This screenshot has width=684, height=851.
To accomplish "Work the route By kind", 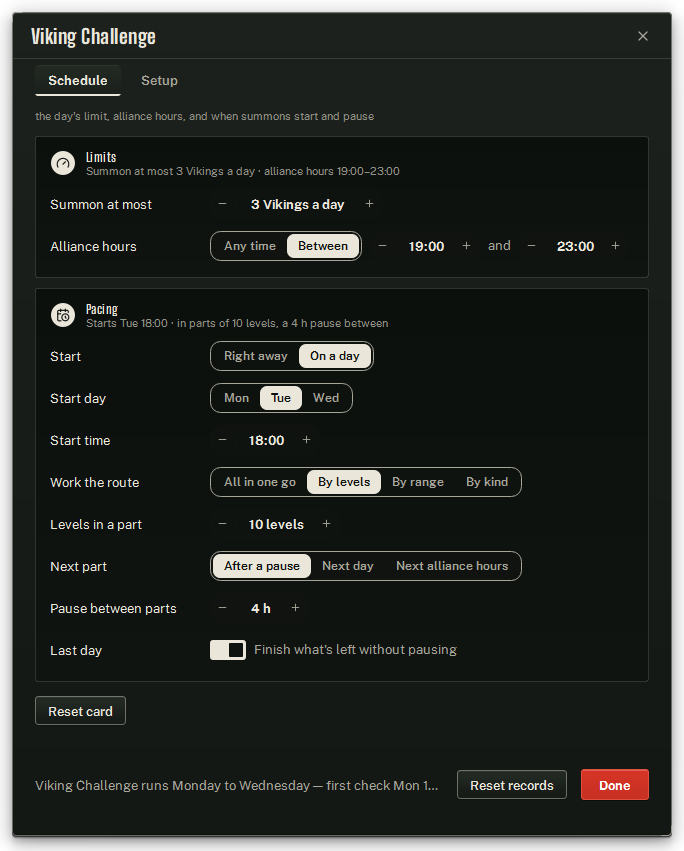I will (x=487, y=482).
